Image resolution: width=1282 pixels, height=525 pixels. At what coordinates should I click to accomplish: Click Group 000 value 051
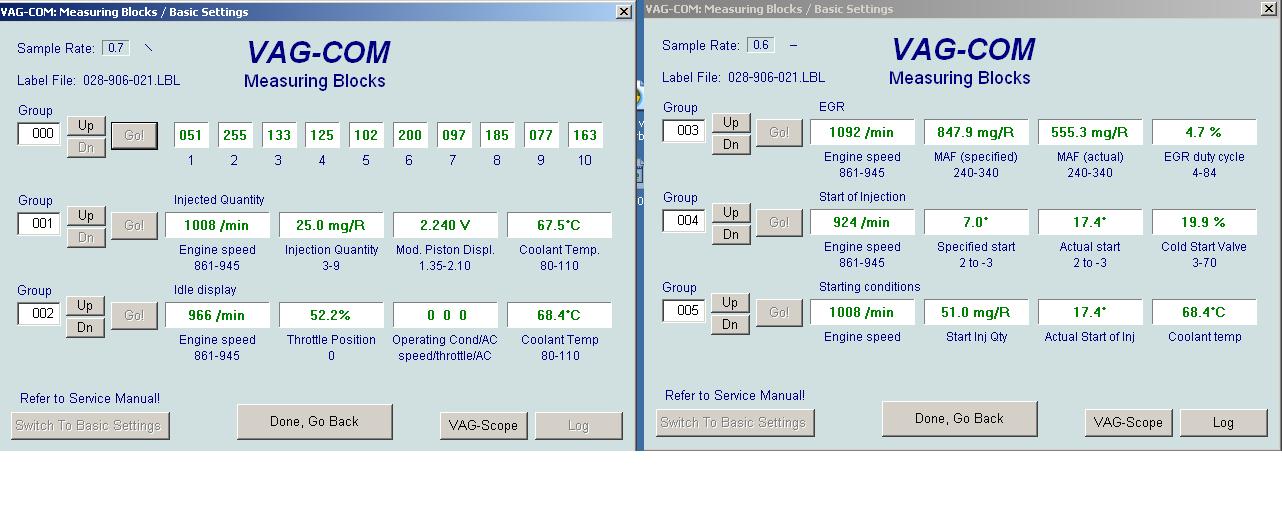click(x=191, y=135)
